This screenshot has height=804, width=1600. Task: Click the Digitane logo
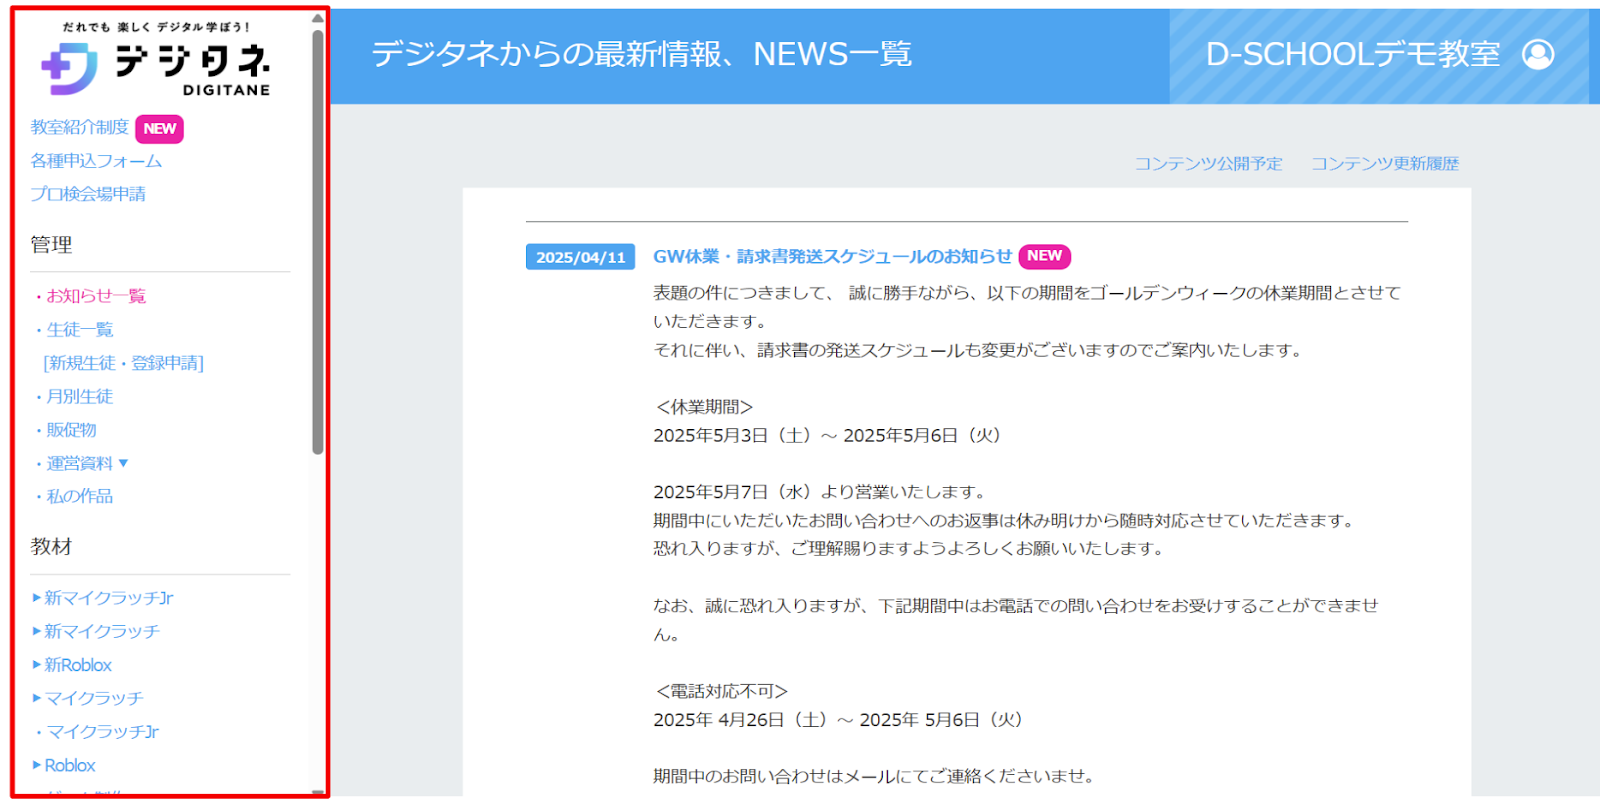pyautogui.click(x=156, y=62)
